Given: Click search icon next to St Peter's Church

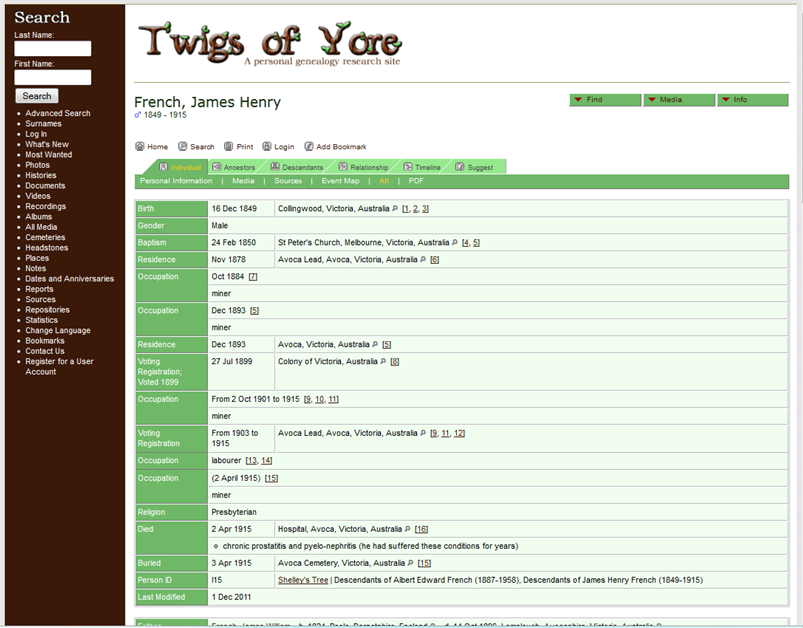Looking at the screenshot, I should pos(455,243).
